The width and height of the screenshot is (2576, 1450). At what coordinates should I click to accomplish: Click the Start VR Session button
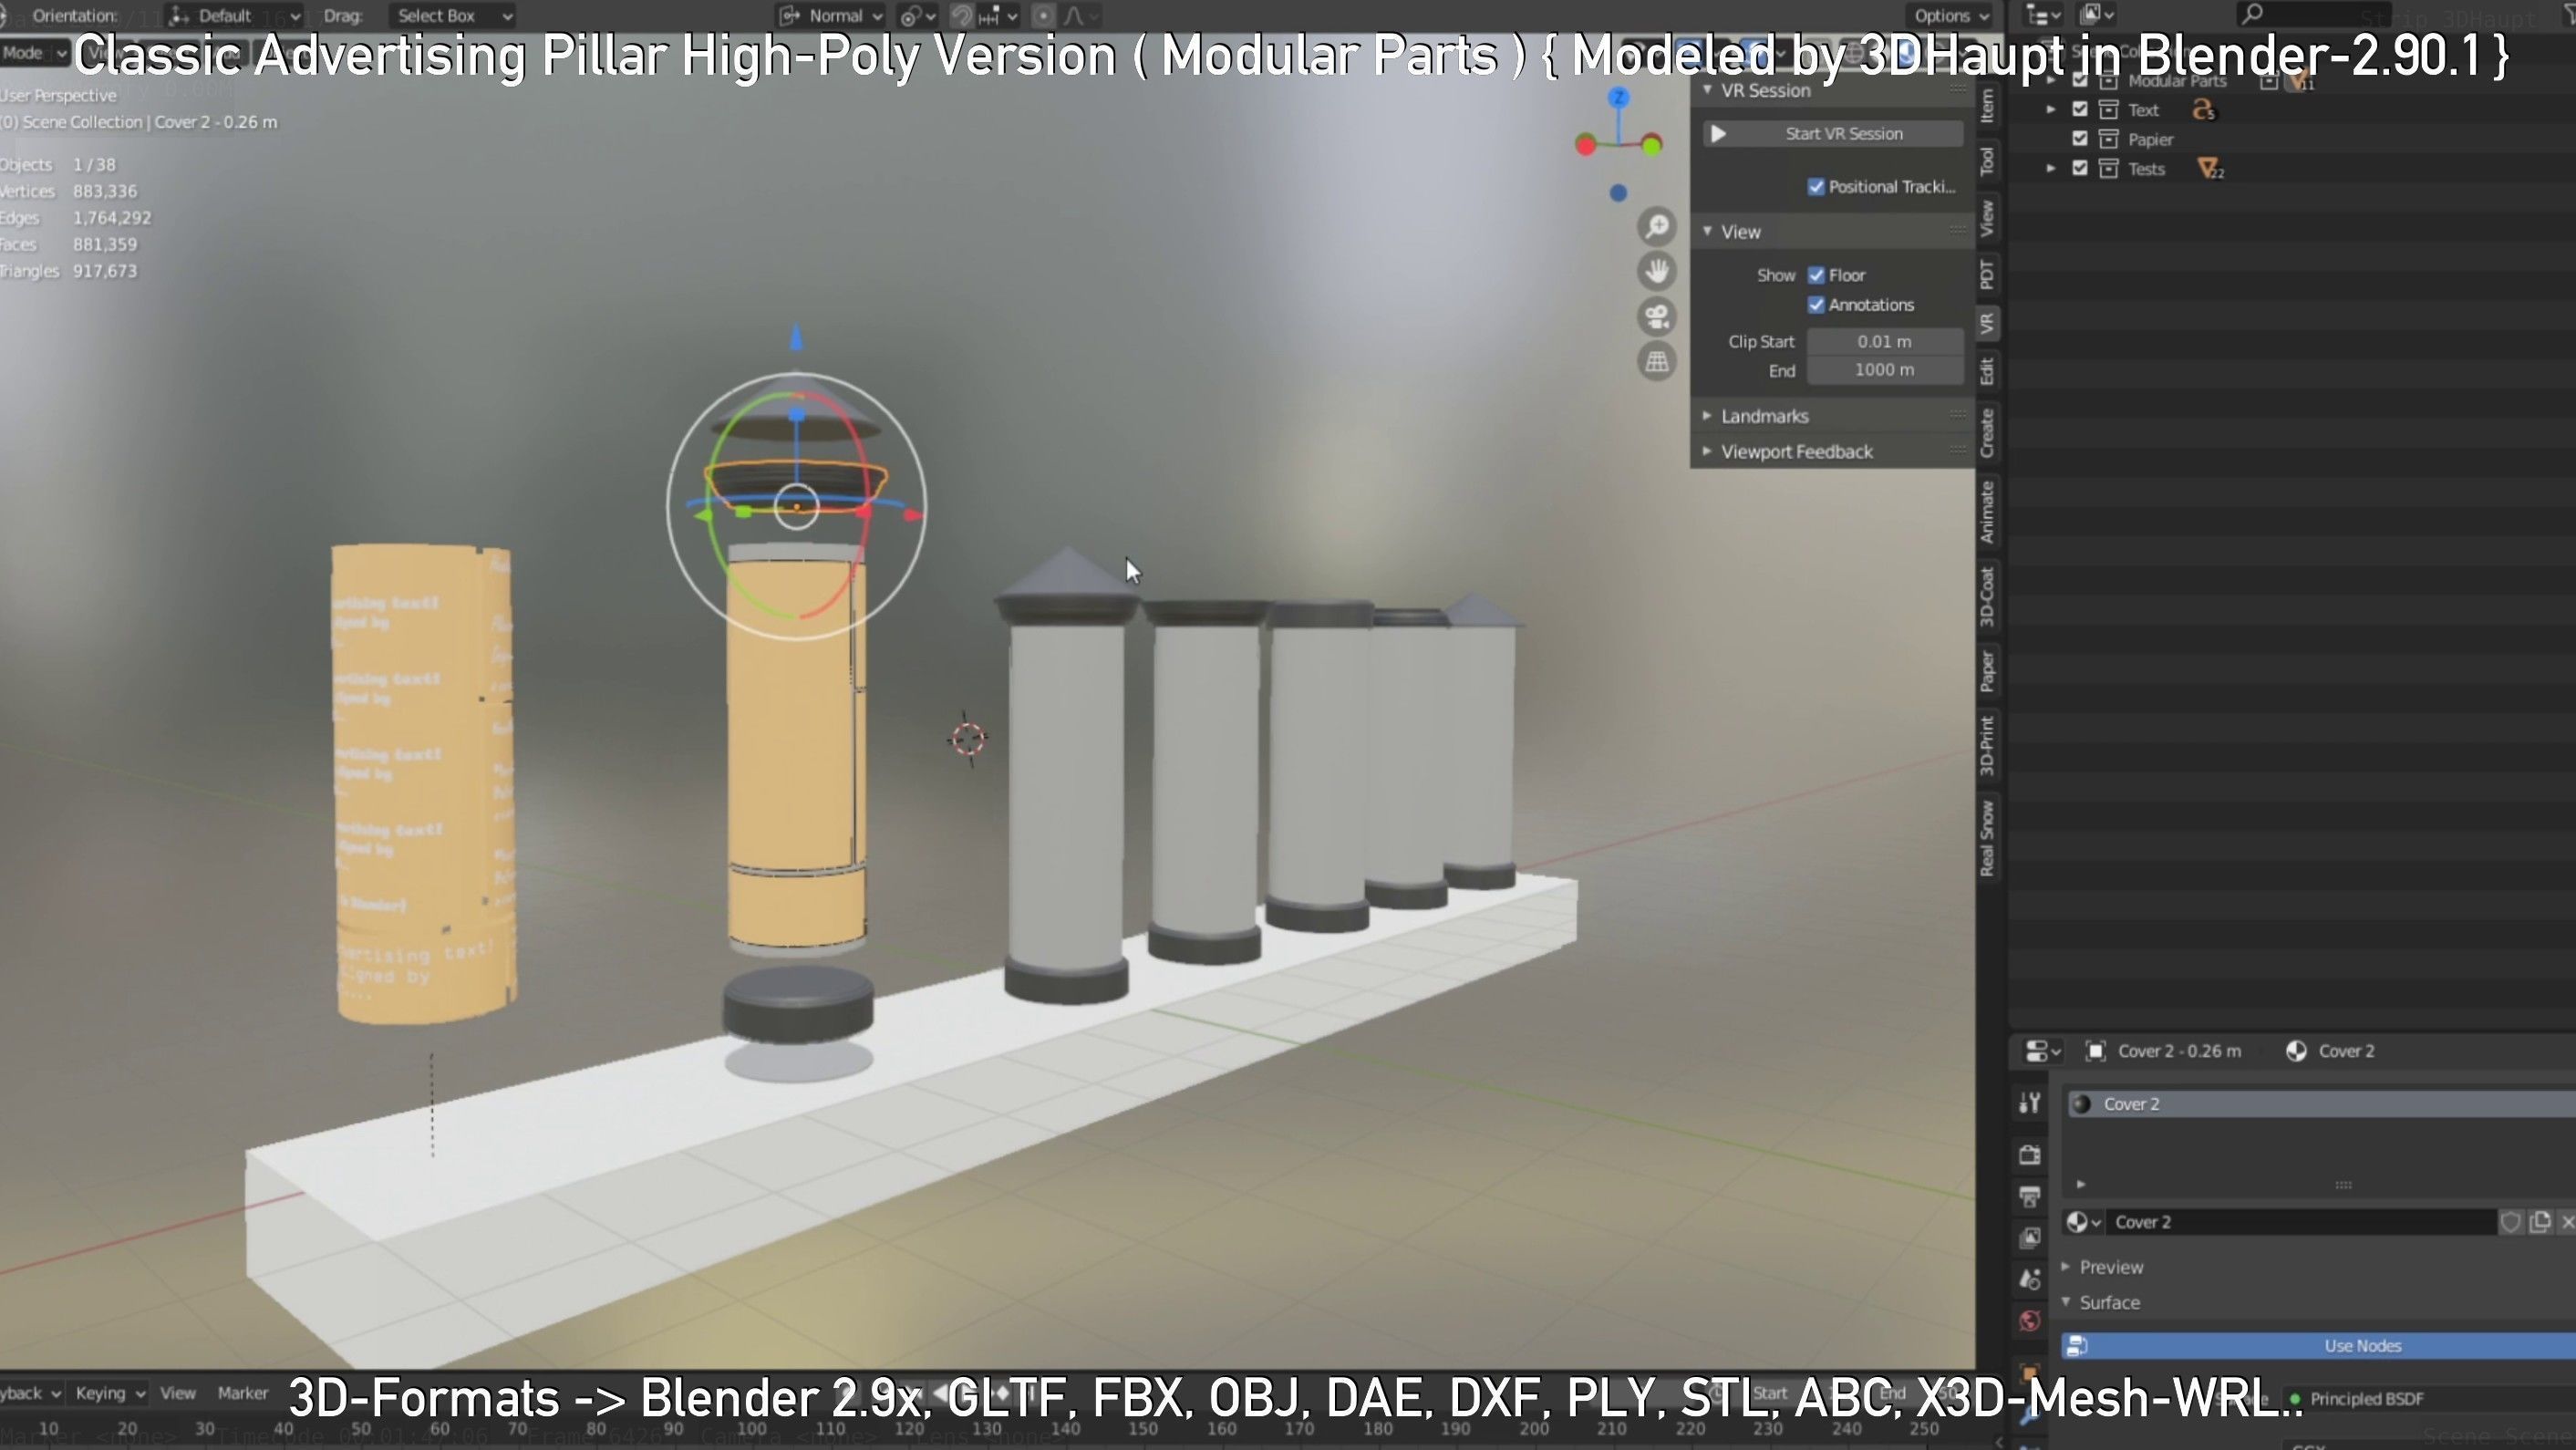[x=1834, y=134]
